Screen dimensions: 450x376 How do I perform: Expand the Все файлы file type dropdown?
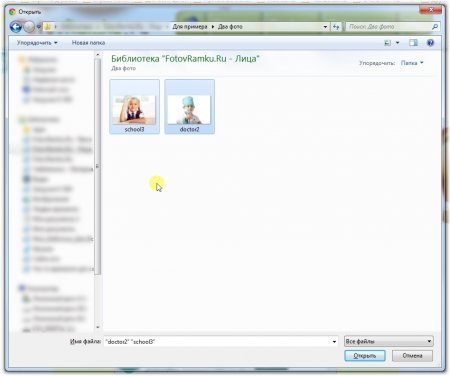[389, 341]
